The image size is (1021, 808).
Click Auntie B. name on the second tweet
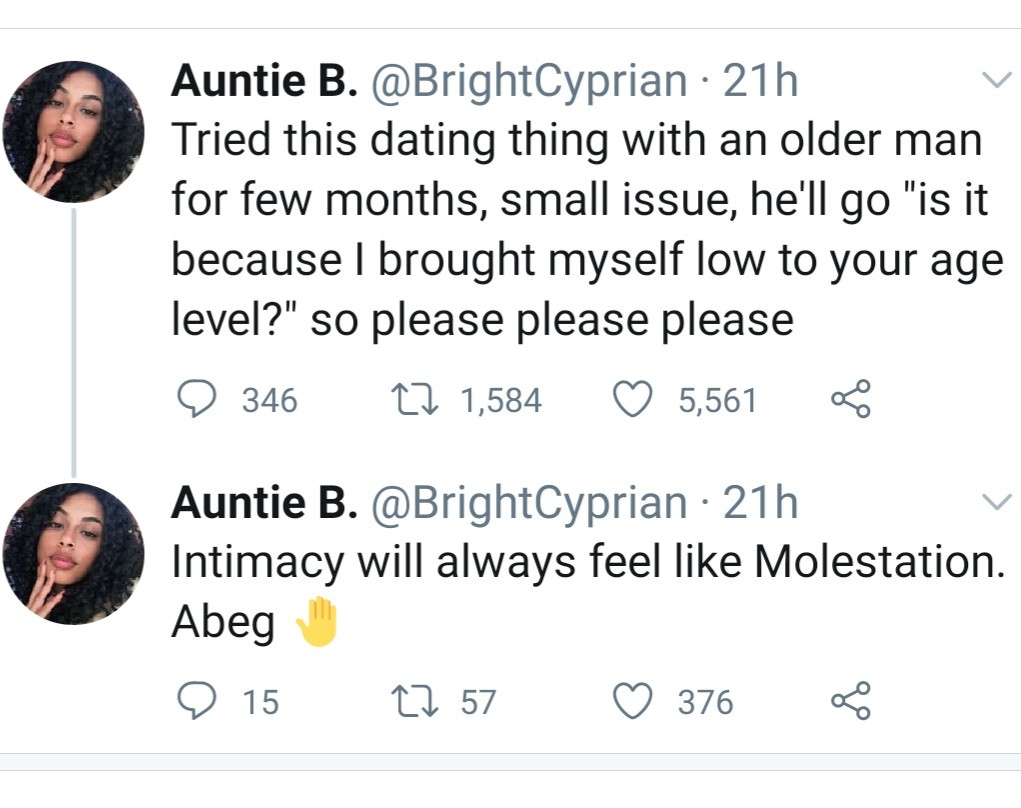(265, 503)
